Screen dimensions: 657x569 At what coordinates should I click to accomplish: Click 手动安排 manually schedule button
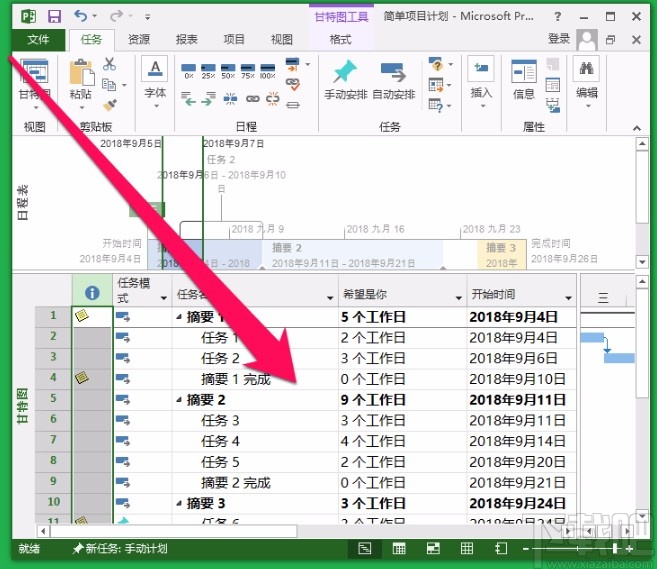point(346,80)
